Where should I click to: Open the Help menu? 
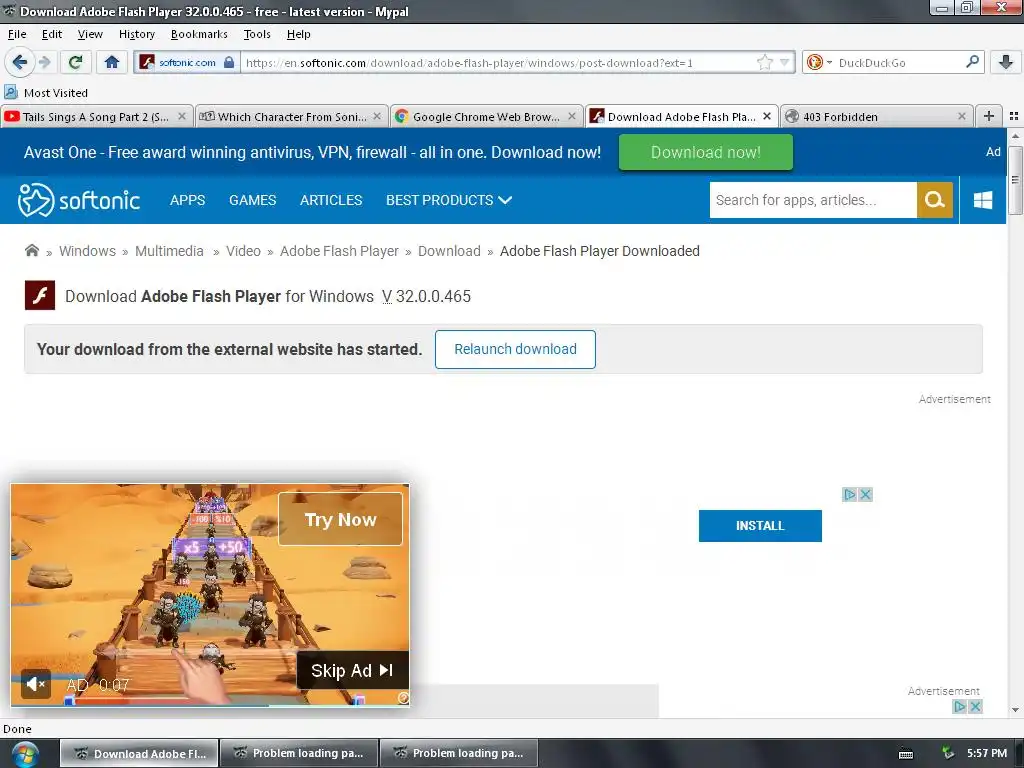click(x=298, y=34)
